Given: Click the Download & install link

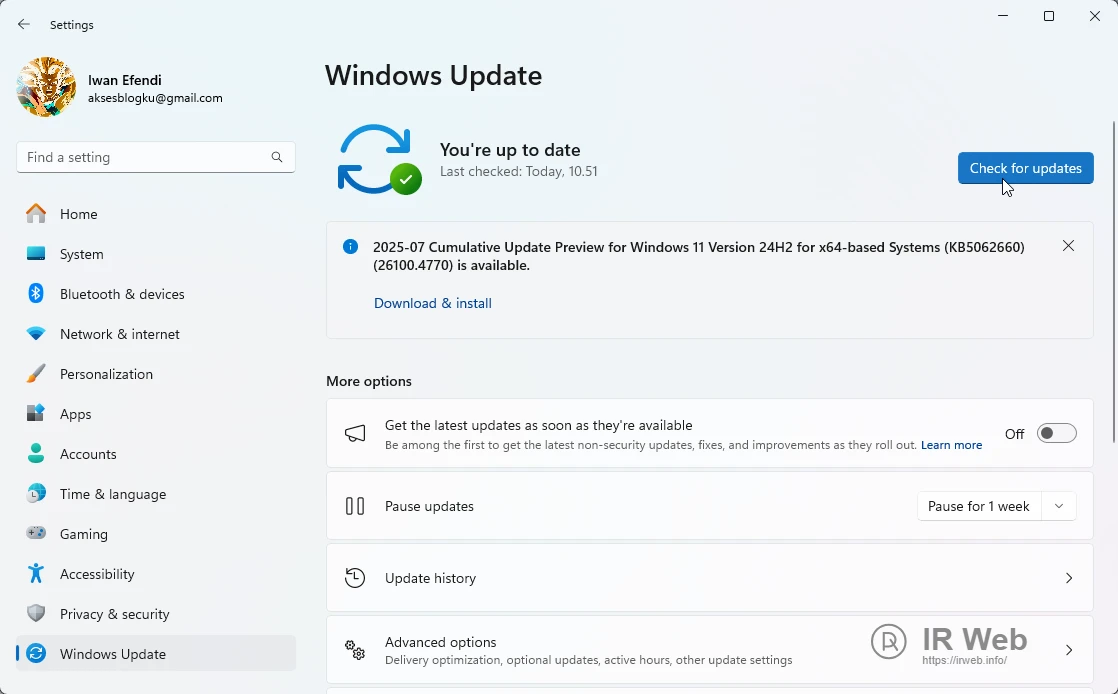Looking at the screenshot, I should tap(433, 303).
